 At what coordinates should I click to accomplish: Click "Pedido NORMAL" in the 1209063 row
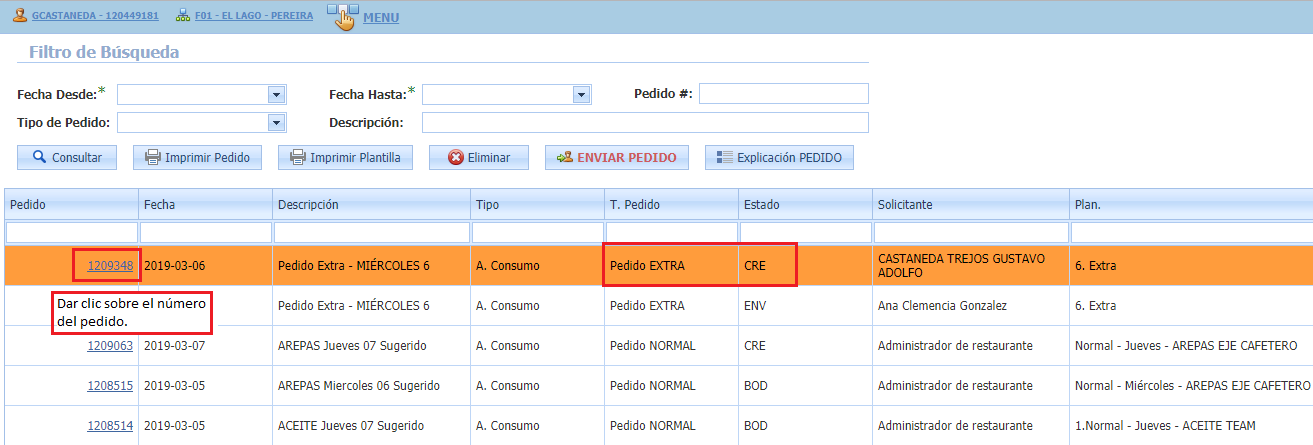[652, 346]
